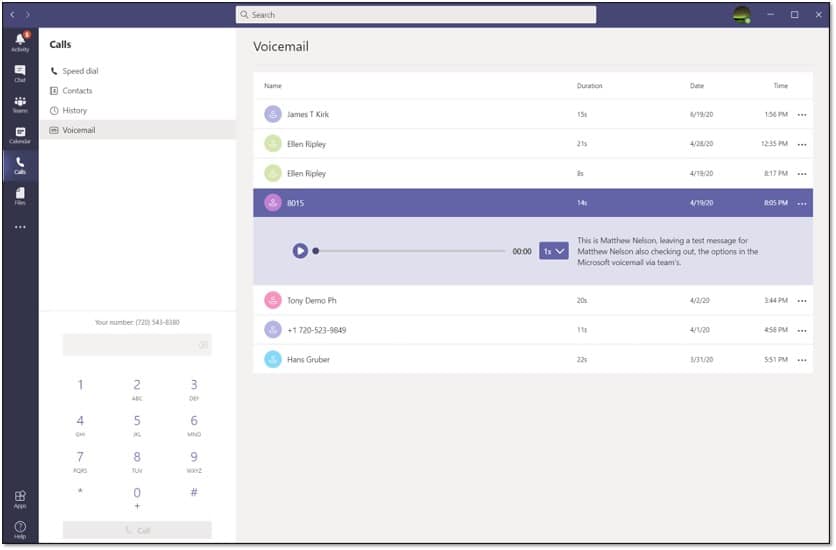Open the Apps store icon

[x=20, y=500]
